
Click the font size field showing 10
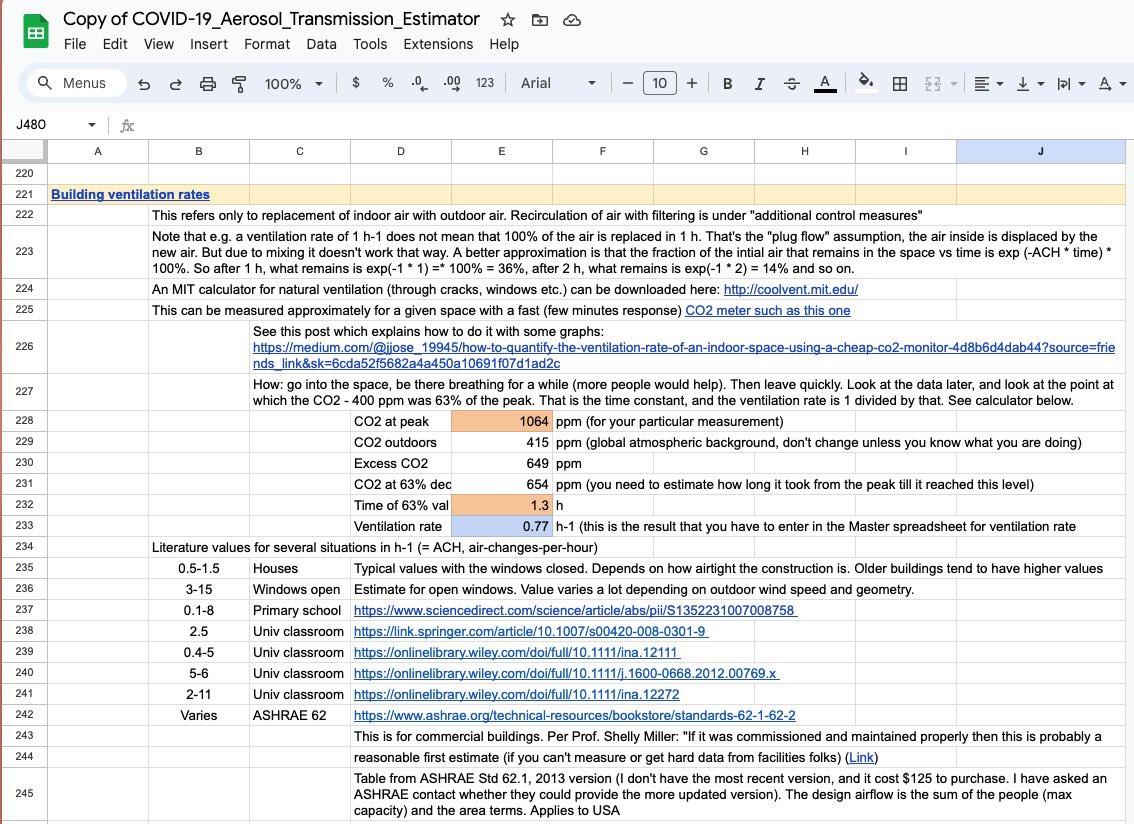660,83
